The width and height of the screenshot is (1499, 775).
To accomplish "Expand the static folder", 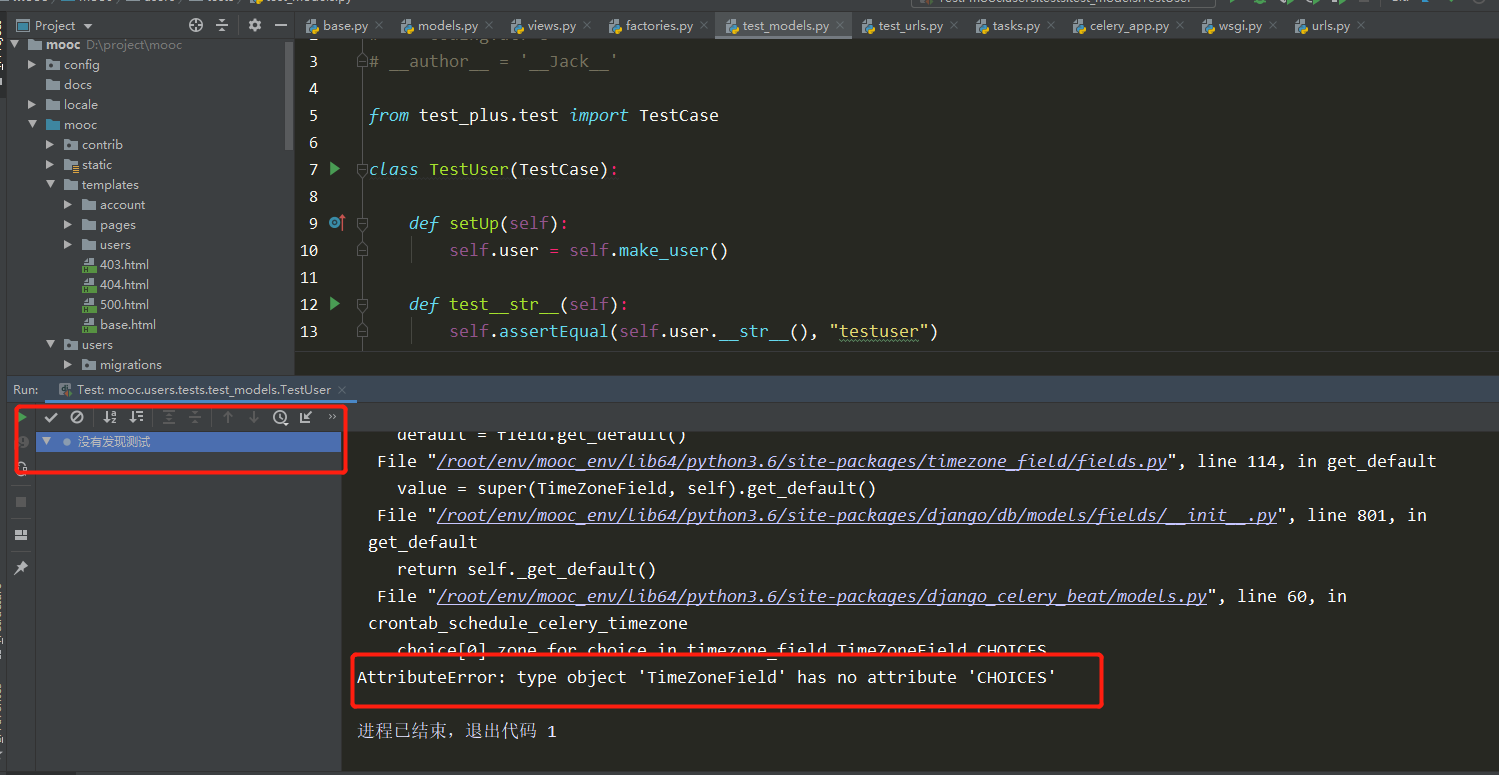I will pos(51,165).
